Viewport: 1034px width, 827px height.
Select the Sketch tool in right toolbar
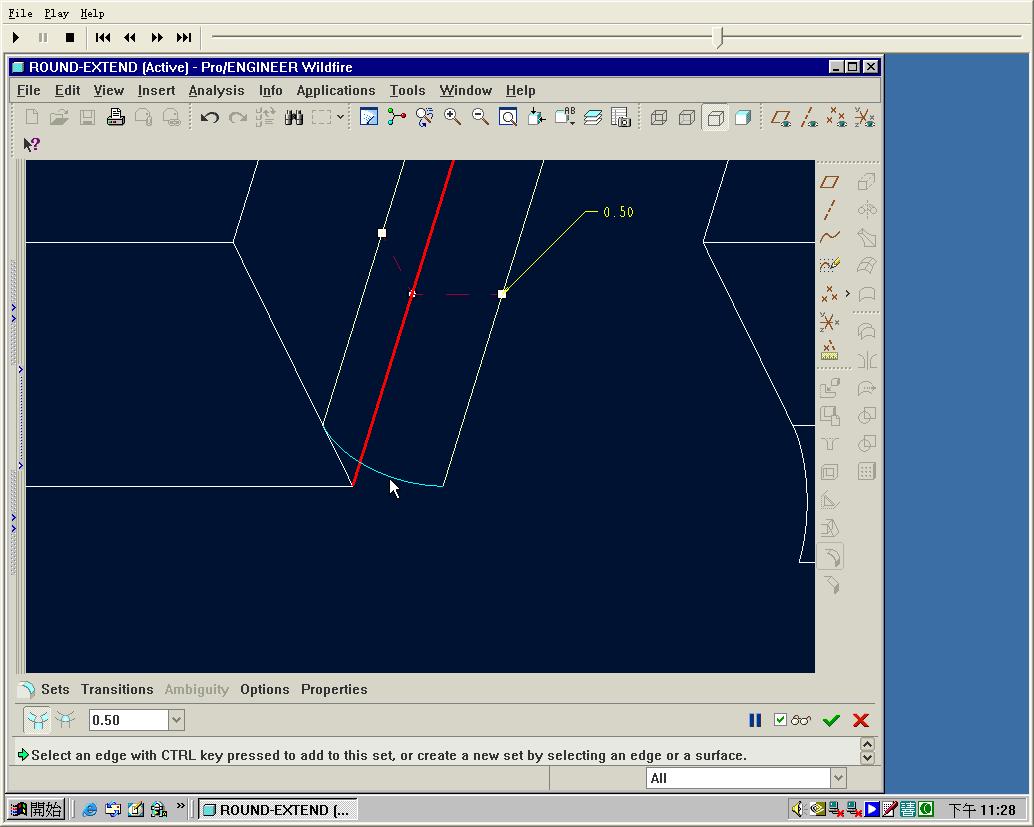(830, 265)
